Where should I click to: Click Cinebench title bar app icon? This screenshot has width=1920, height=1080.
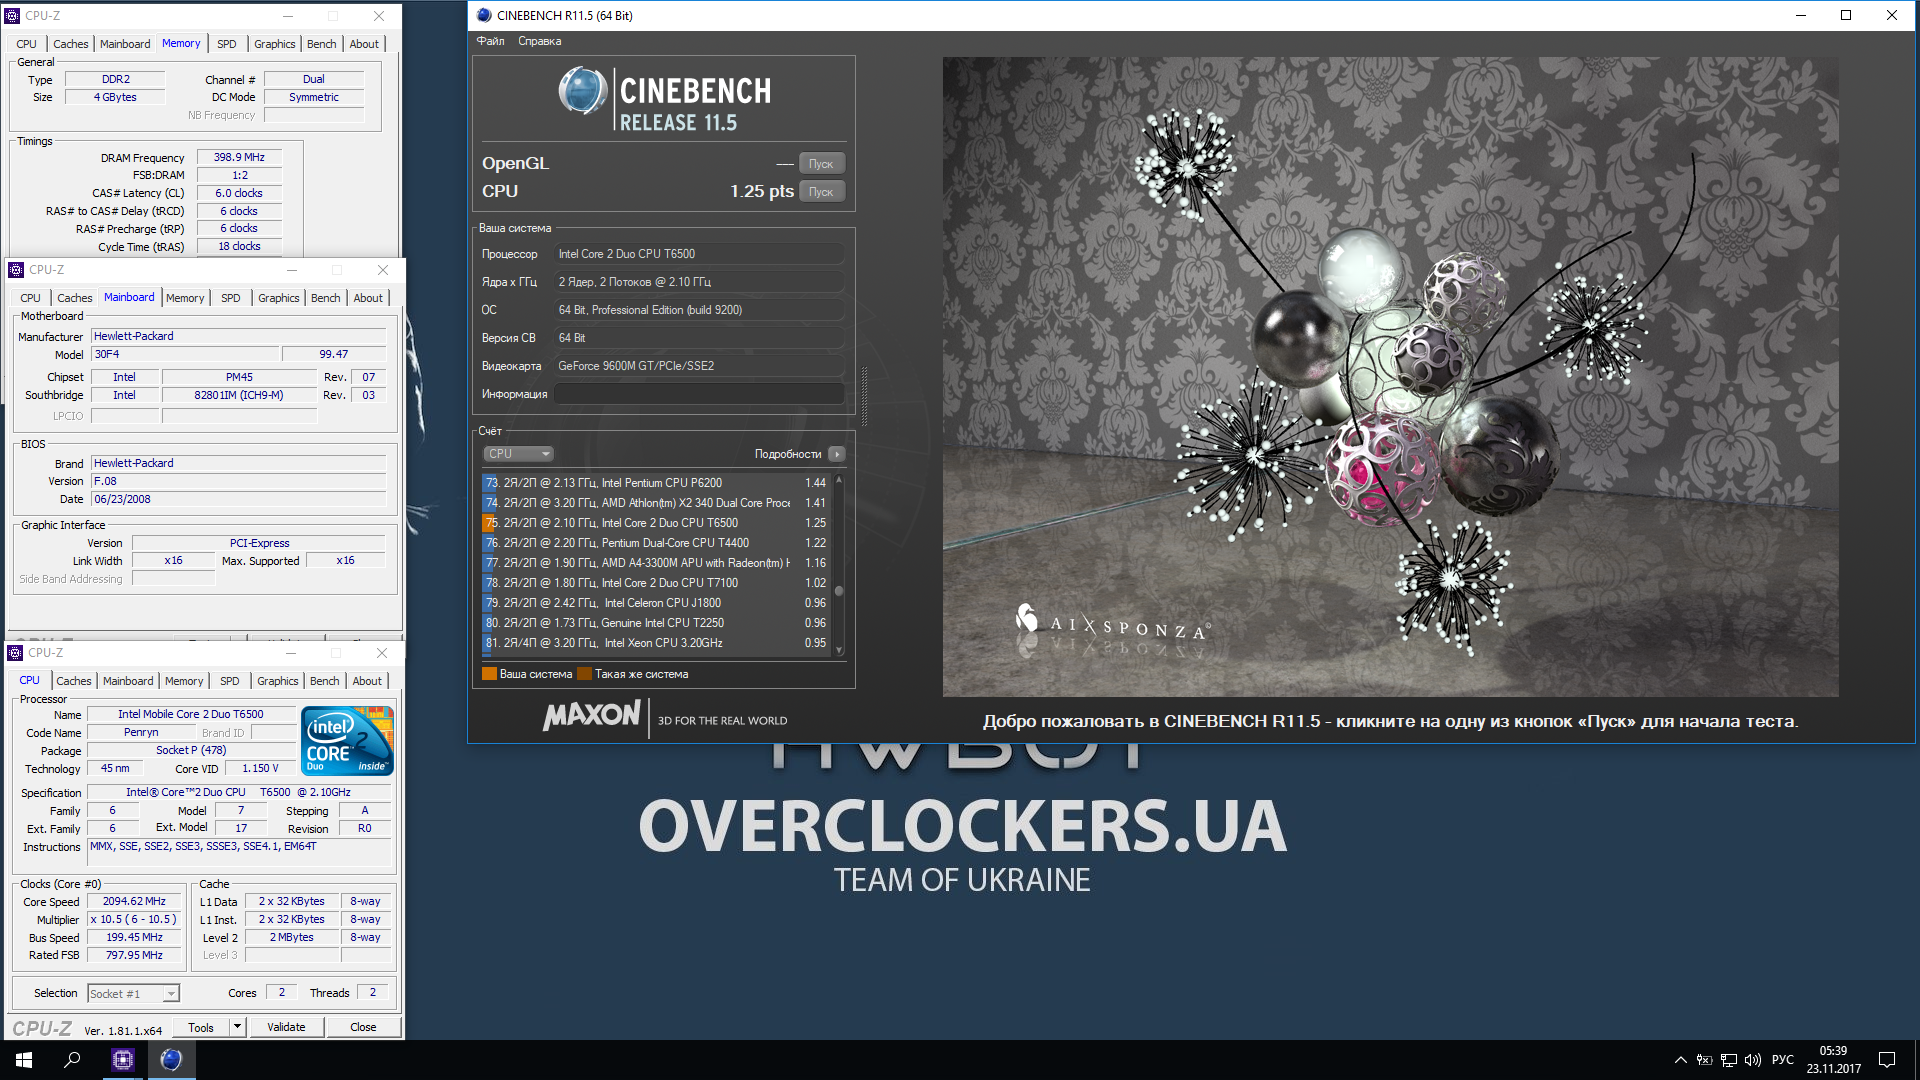(484, 15)
